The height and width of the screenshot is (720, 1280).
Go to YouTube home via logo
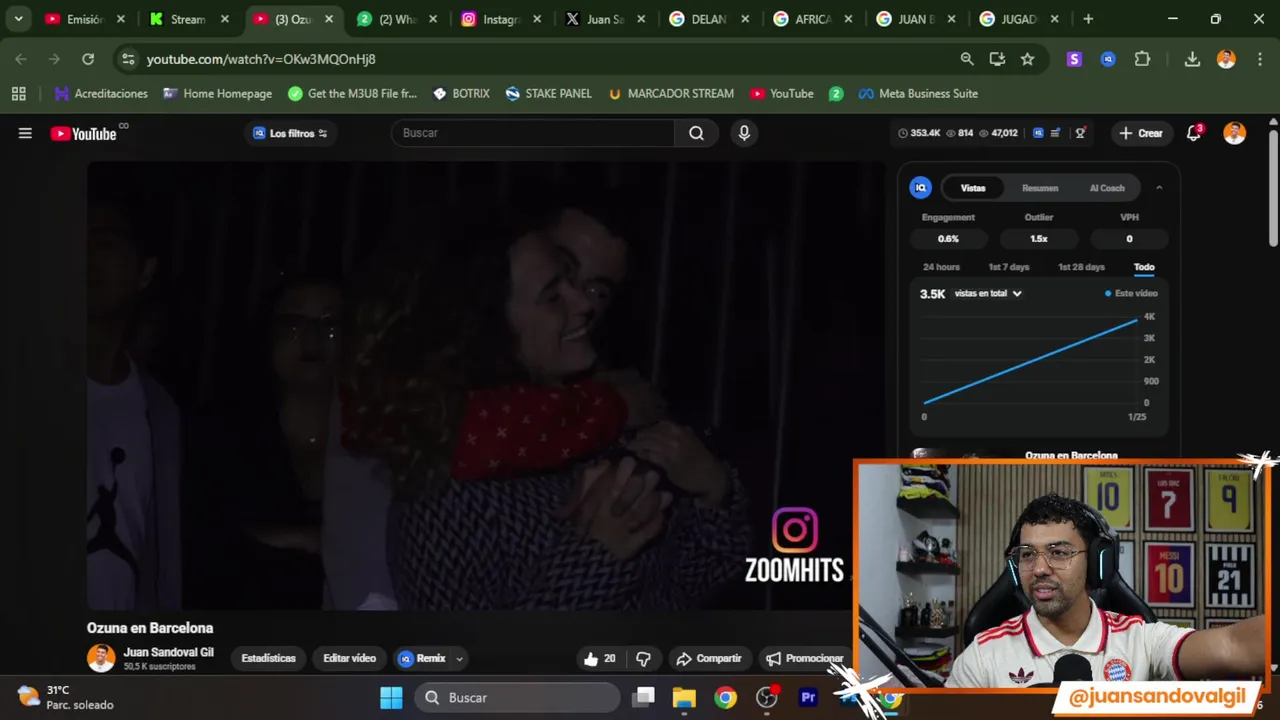coord(84,133)
